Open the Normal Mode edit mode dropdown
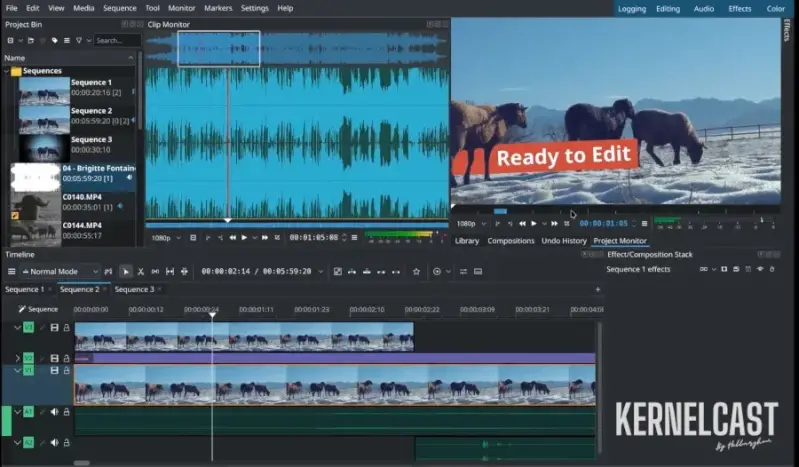The image size is (799, 467). [61, 271]
